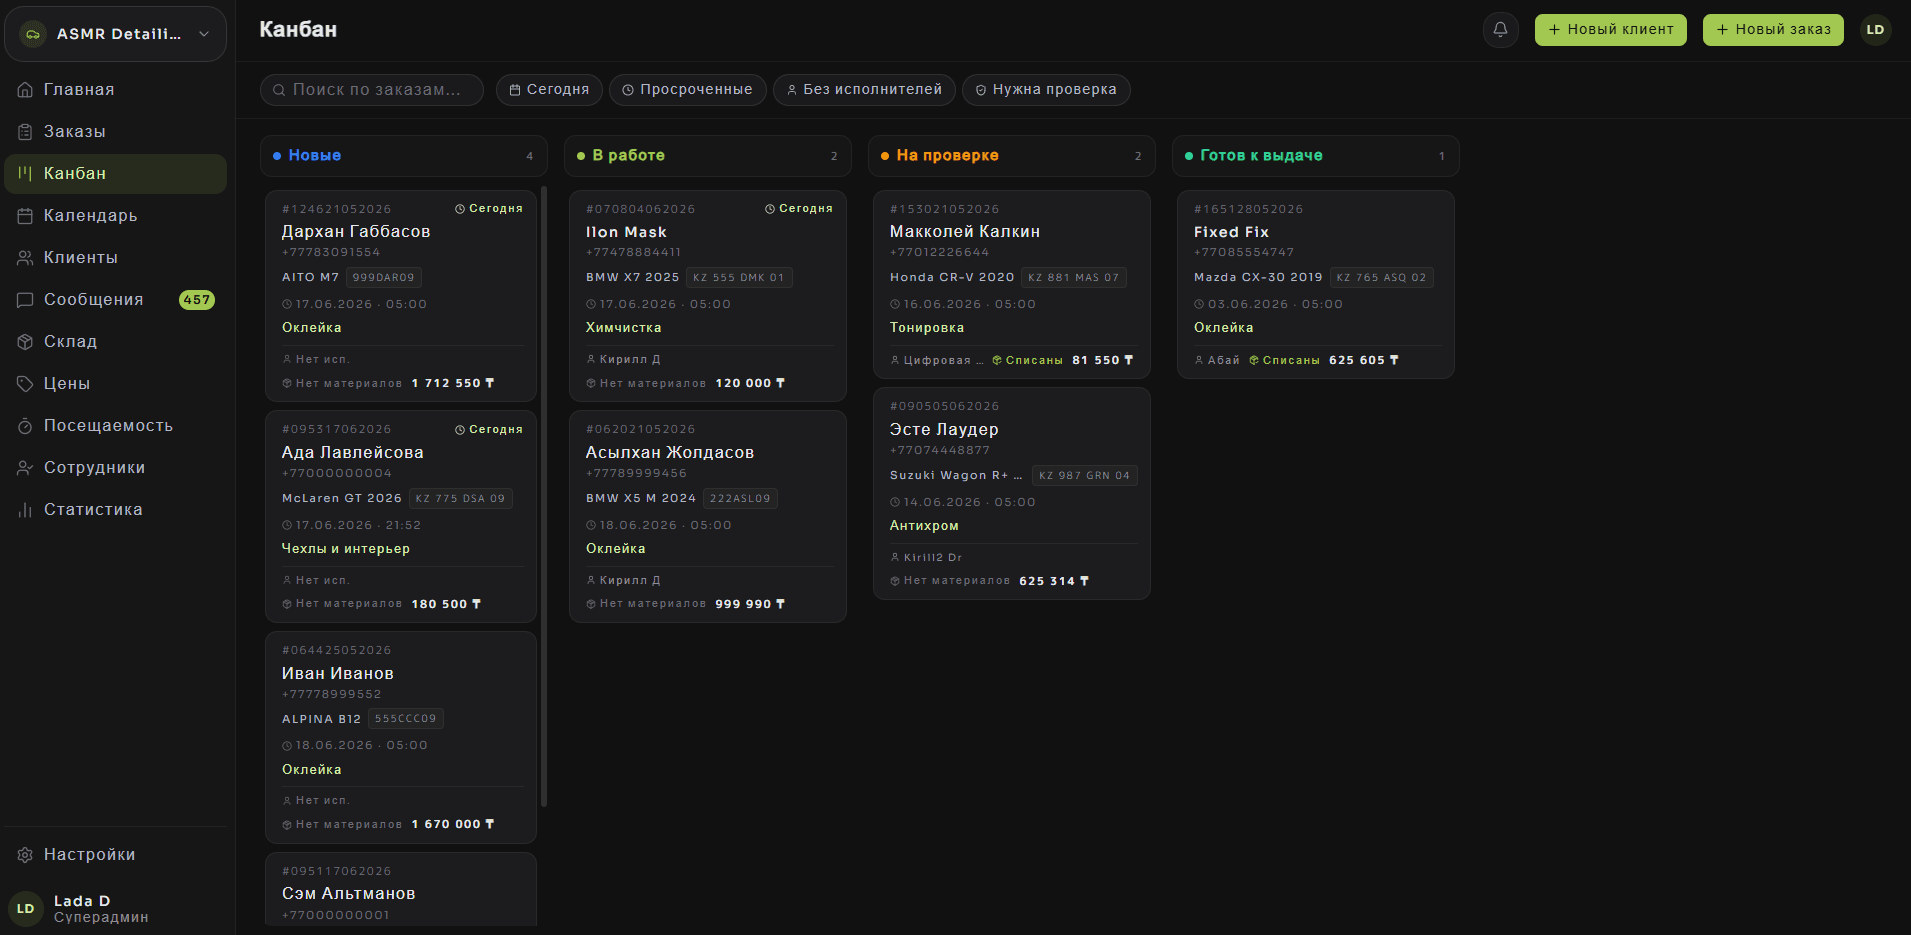Open Клиенты section
1911x935 pixels.
116,258
